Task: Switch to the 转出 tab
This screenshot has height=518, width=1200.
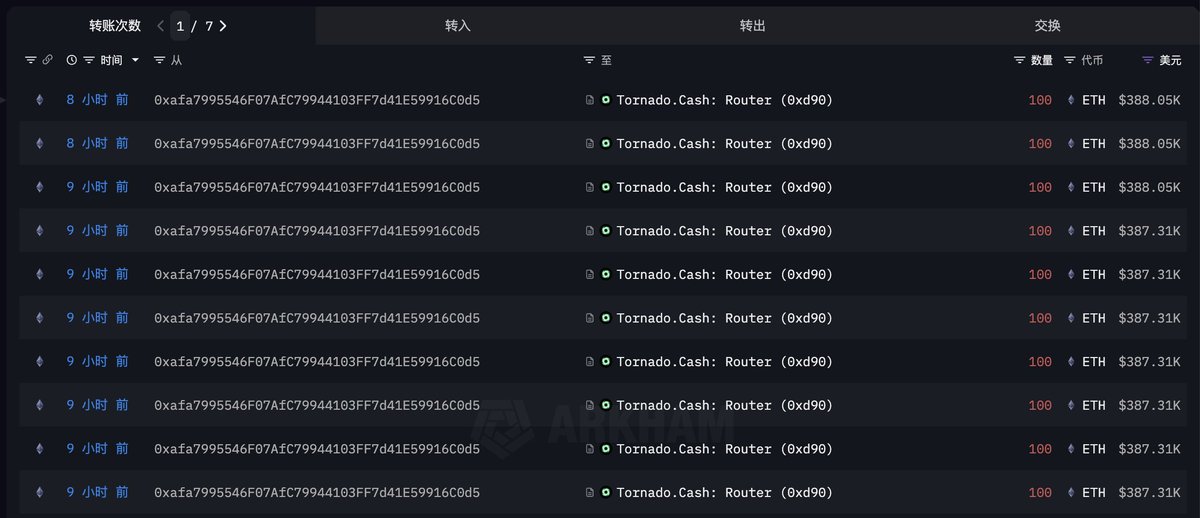Action: click(752, 26)
